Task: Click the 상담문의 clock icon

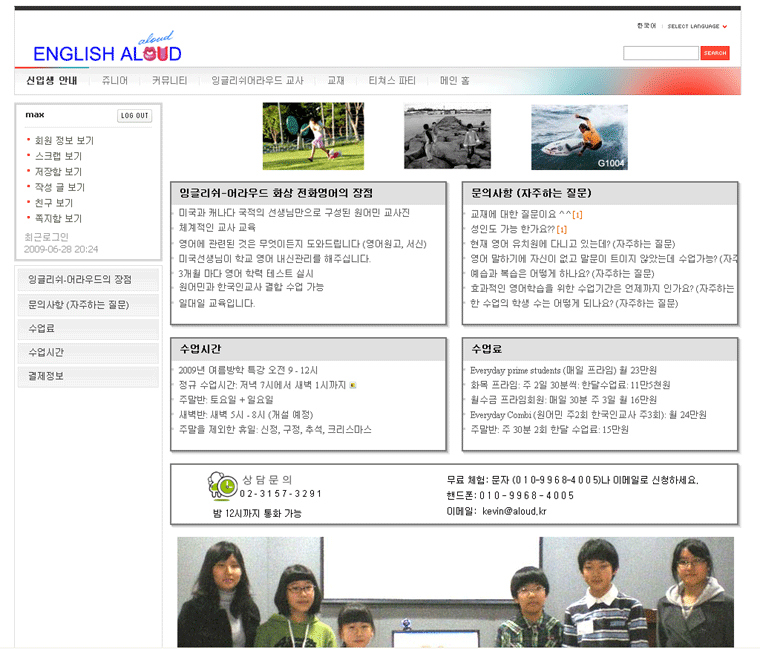Action: pos(222,485)
